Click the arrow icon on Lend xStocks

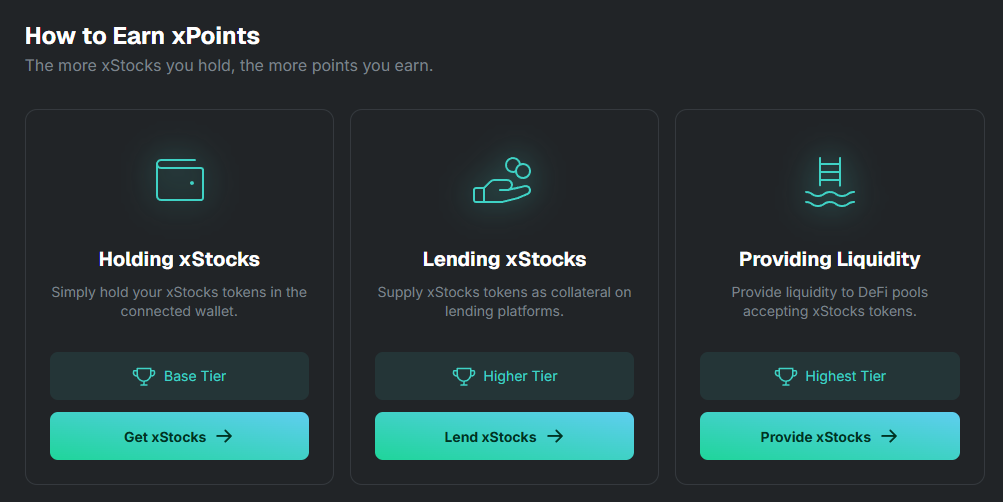554,436
